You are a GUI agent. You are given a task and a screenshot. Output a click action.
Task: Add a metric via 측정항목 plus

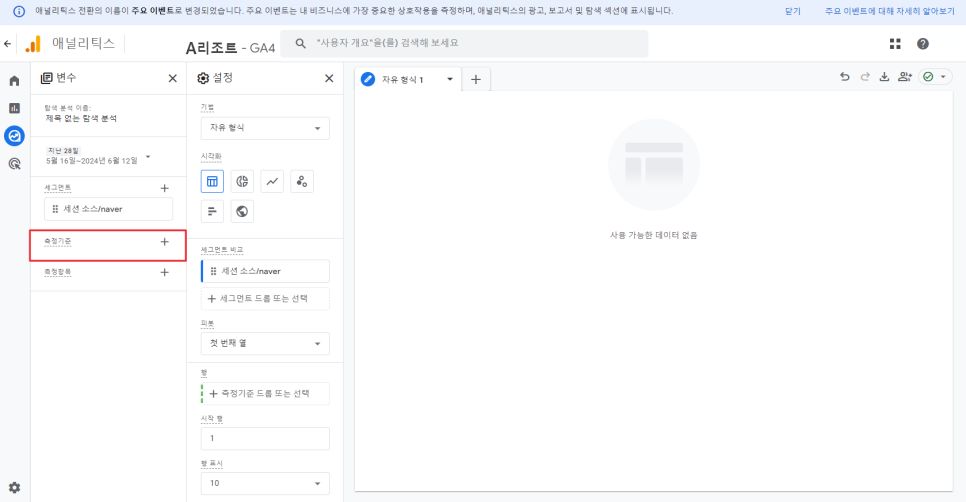pyautogui.click(x=164, y=272)
